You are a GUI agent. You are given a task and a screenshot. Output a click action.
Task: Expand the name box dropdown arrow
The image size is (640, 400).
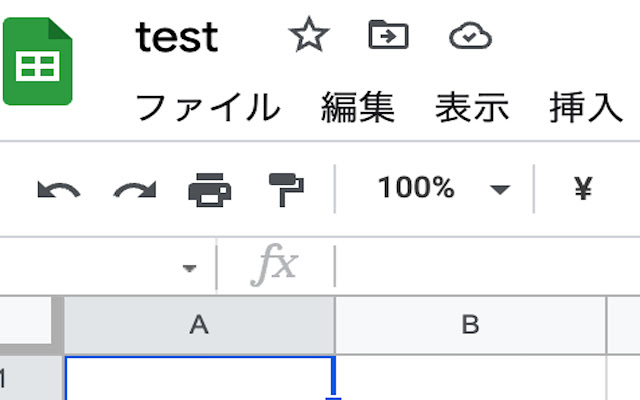point(189,268)
